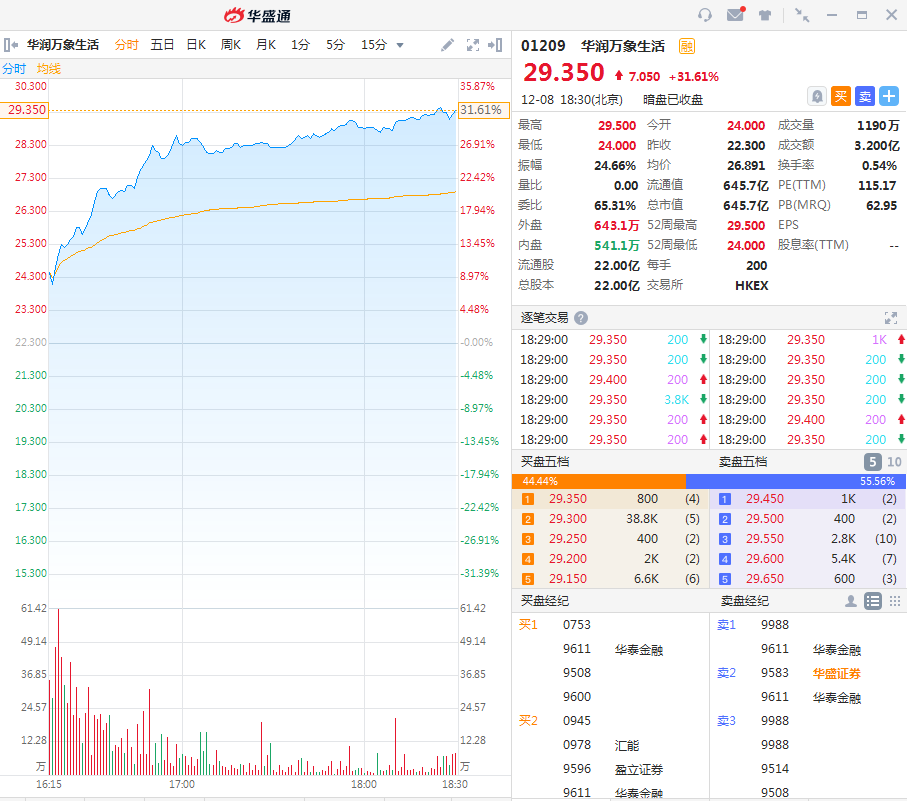This screenshot has width=907, height=801.
Task: Maximize the 华盛通 window
Action: click(862, 15)
